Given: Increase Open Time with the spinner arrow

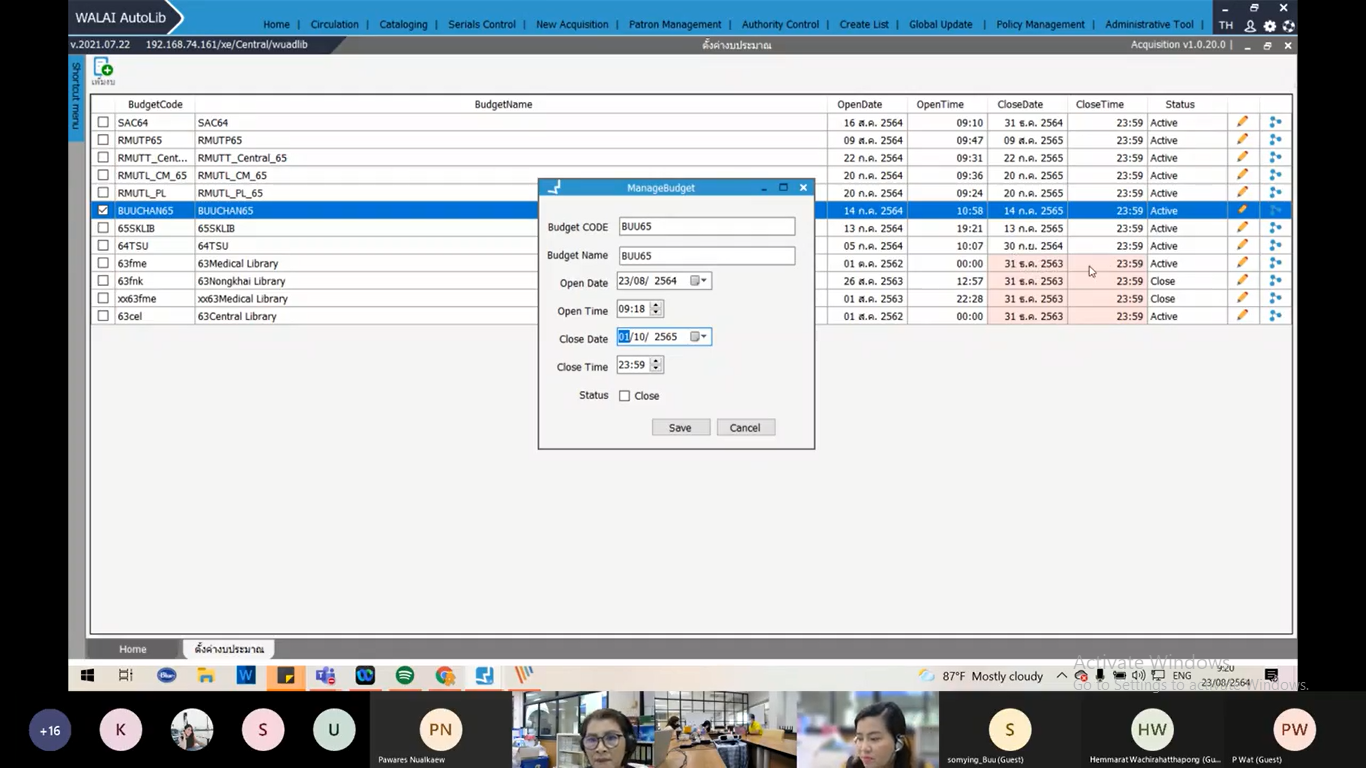Looking at the screenshot, I should click(x=656, y=306).
